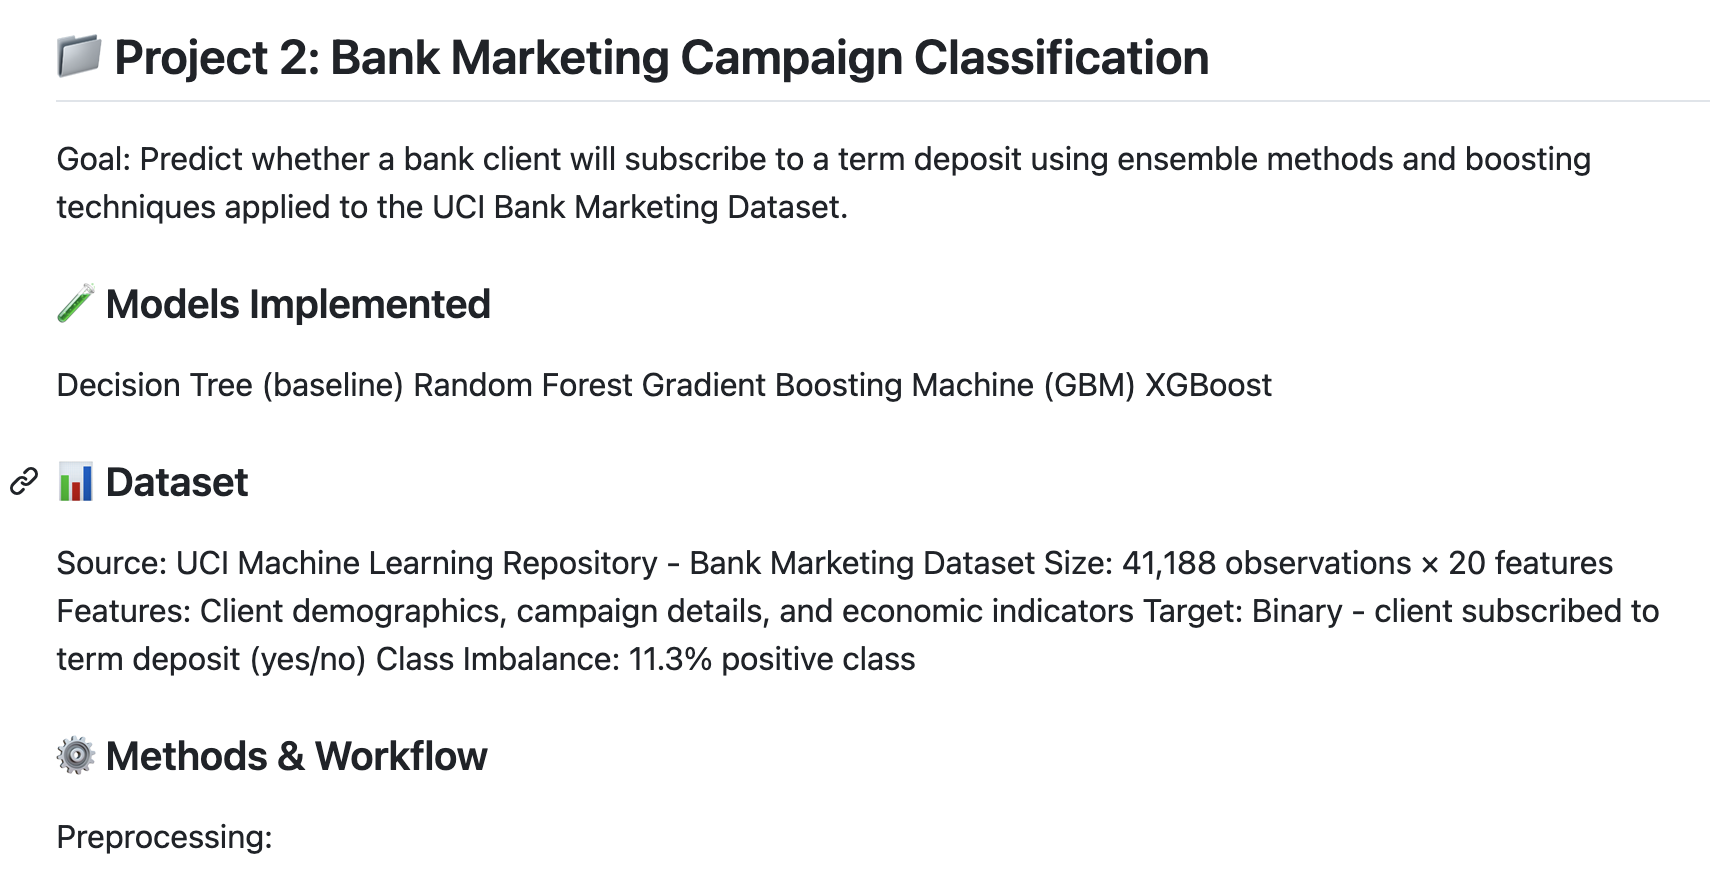This screenshot has height=874, width=1710.
Task: Click the word 'Goal:' in first paragraph
Action: 93,159
